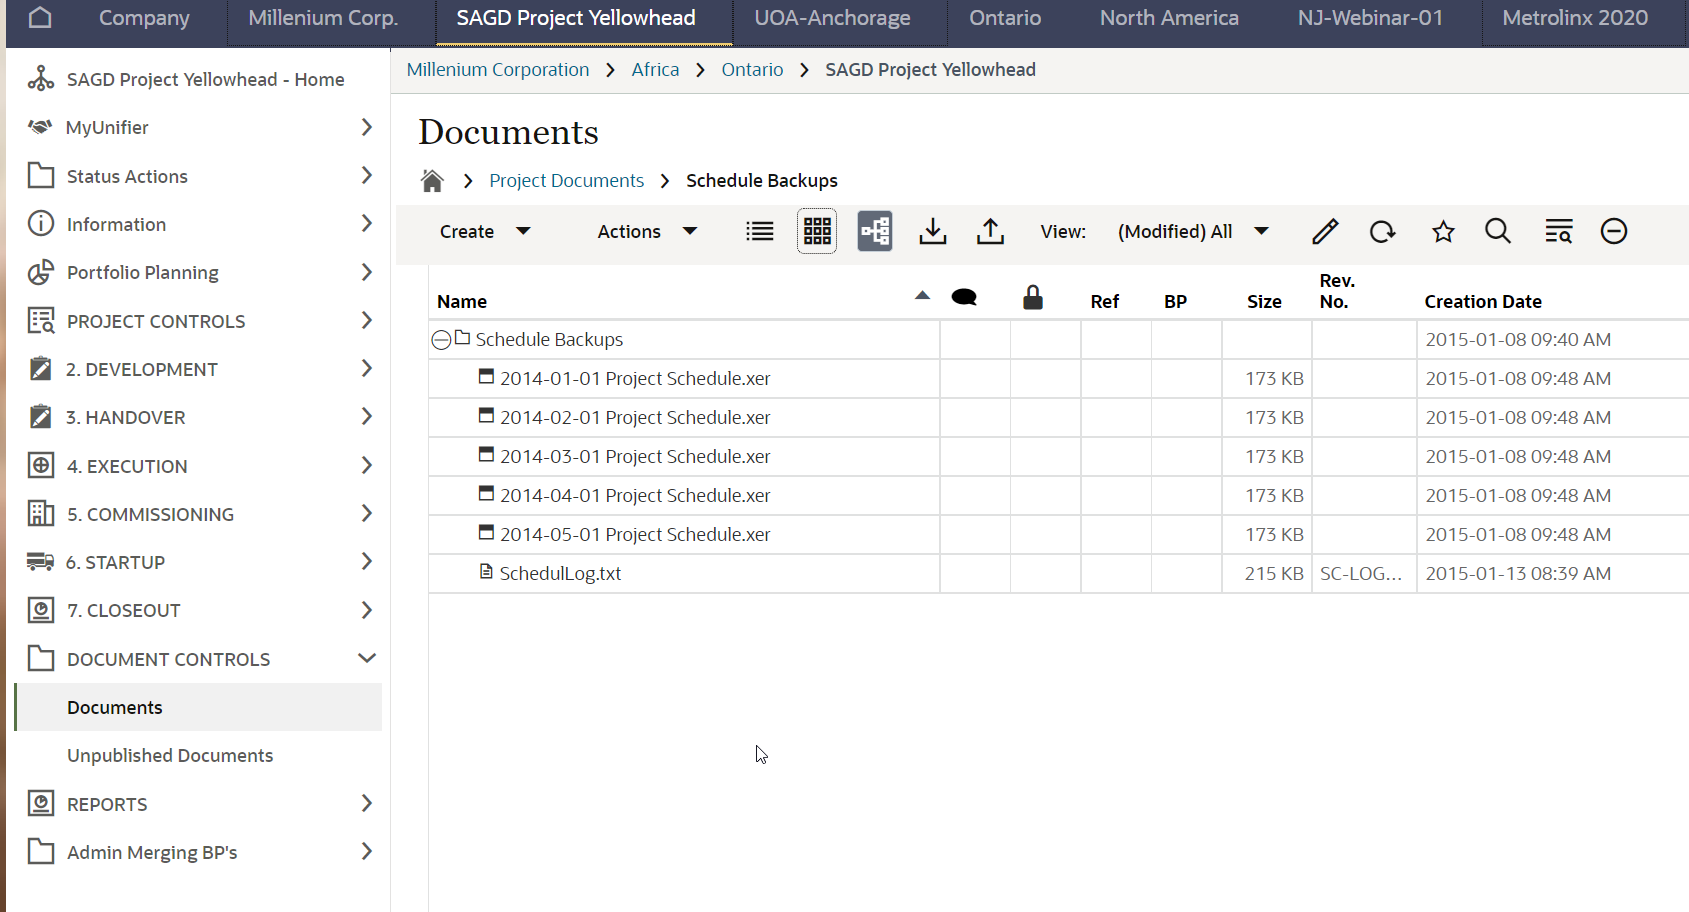The height and width of the screenshot is (912, 1689).
Task: Open the find-in-list filter icon
Action: [1558, 231]
